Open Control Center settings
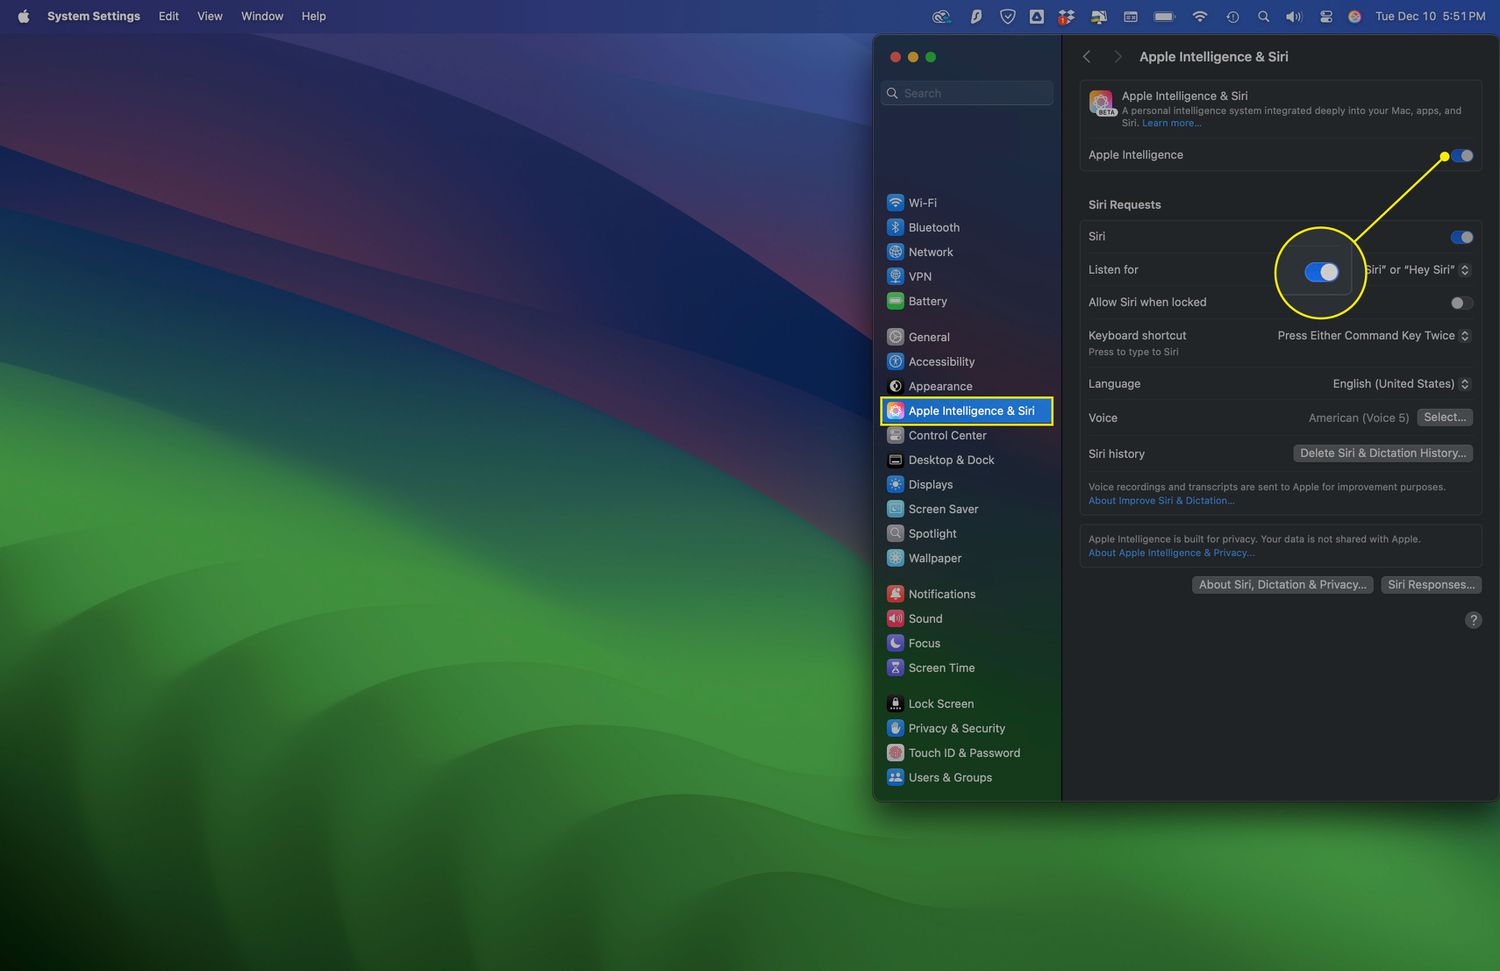 tap(946, 436)
